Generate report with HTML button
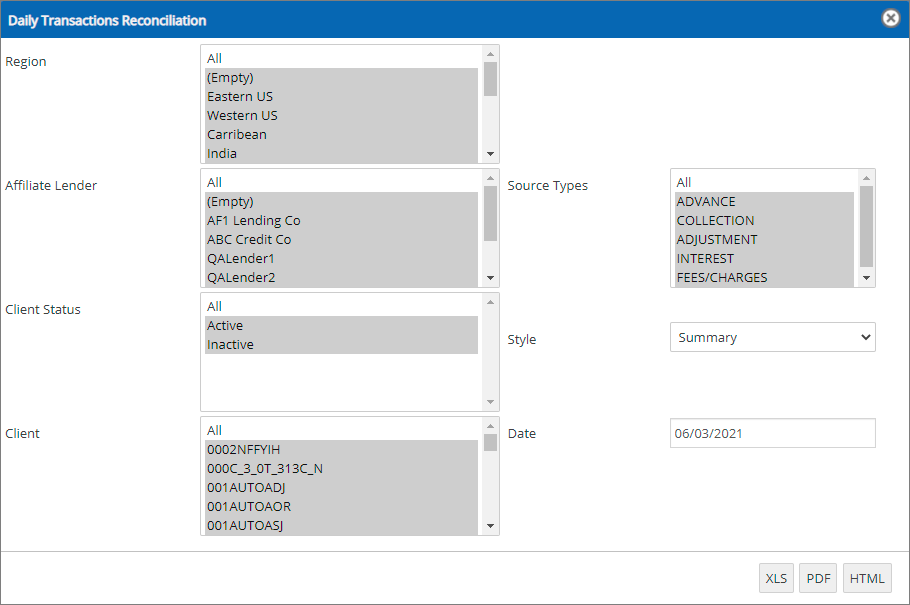The image size is (910, 605). point(867,578)
